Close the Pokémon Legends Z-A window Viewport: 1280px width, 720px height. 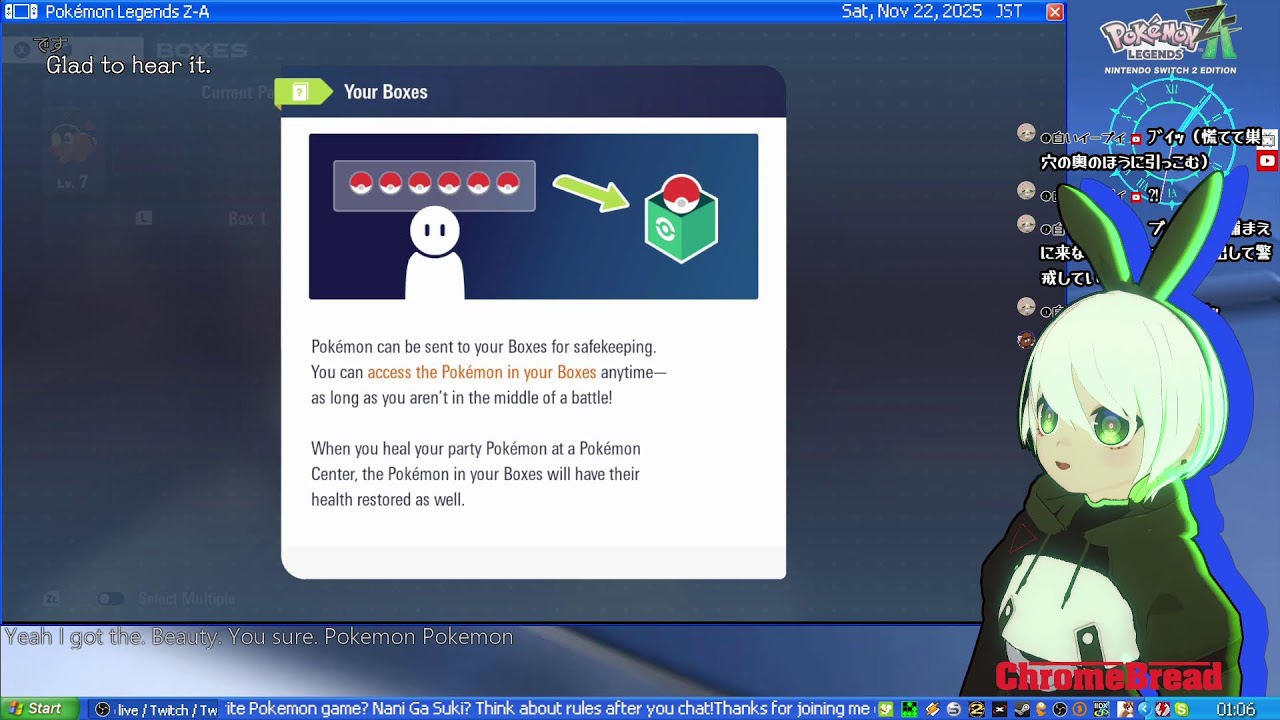coord(1054,12)
